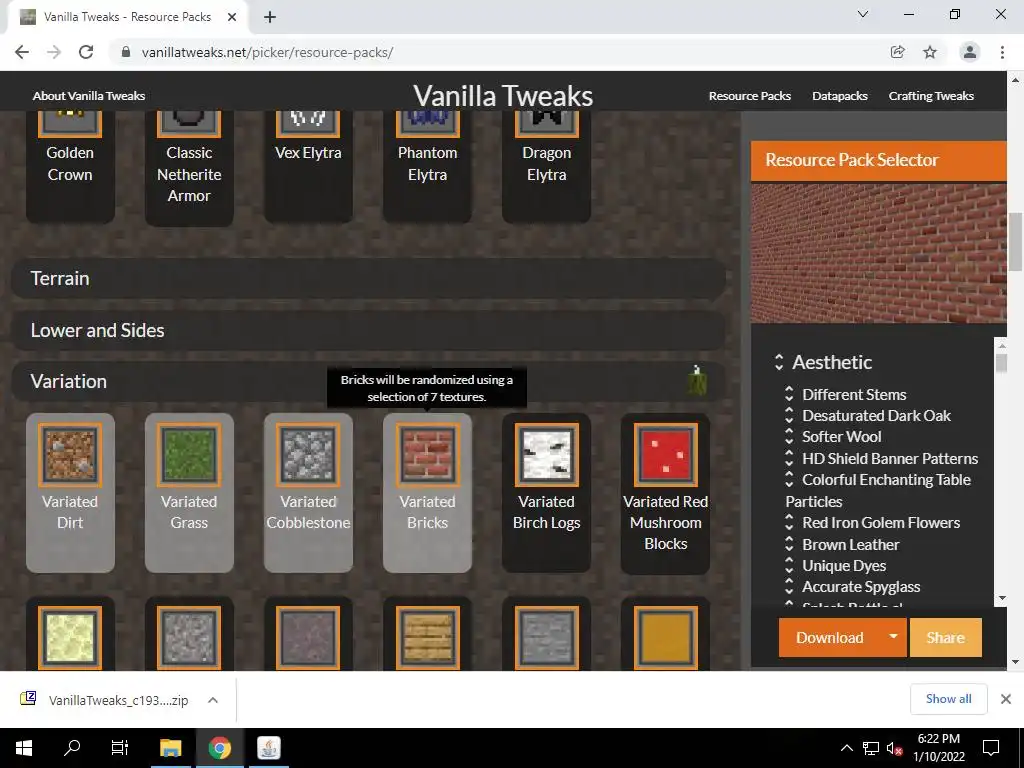This screenshot has width=1024, height=768.
Task: Click reorder arrows beside Softer Wool
Action: (x=789, y=436)
